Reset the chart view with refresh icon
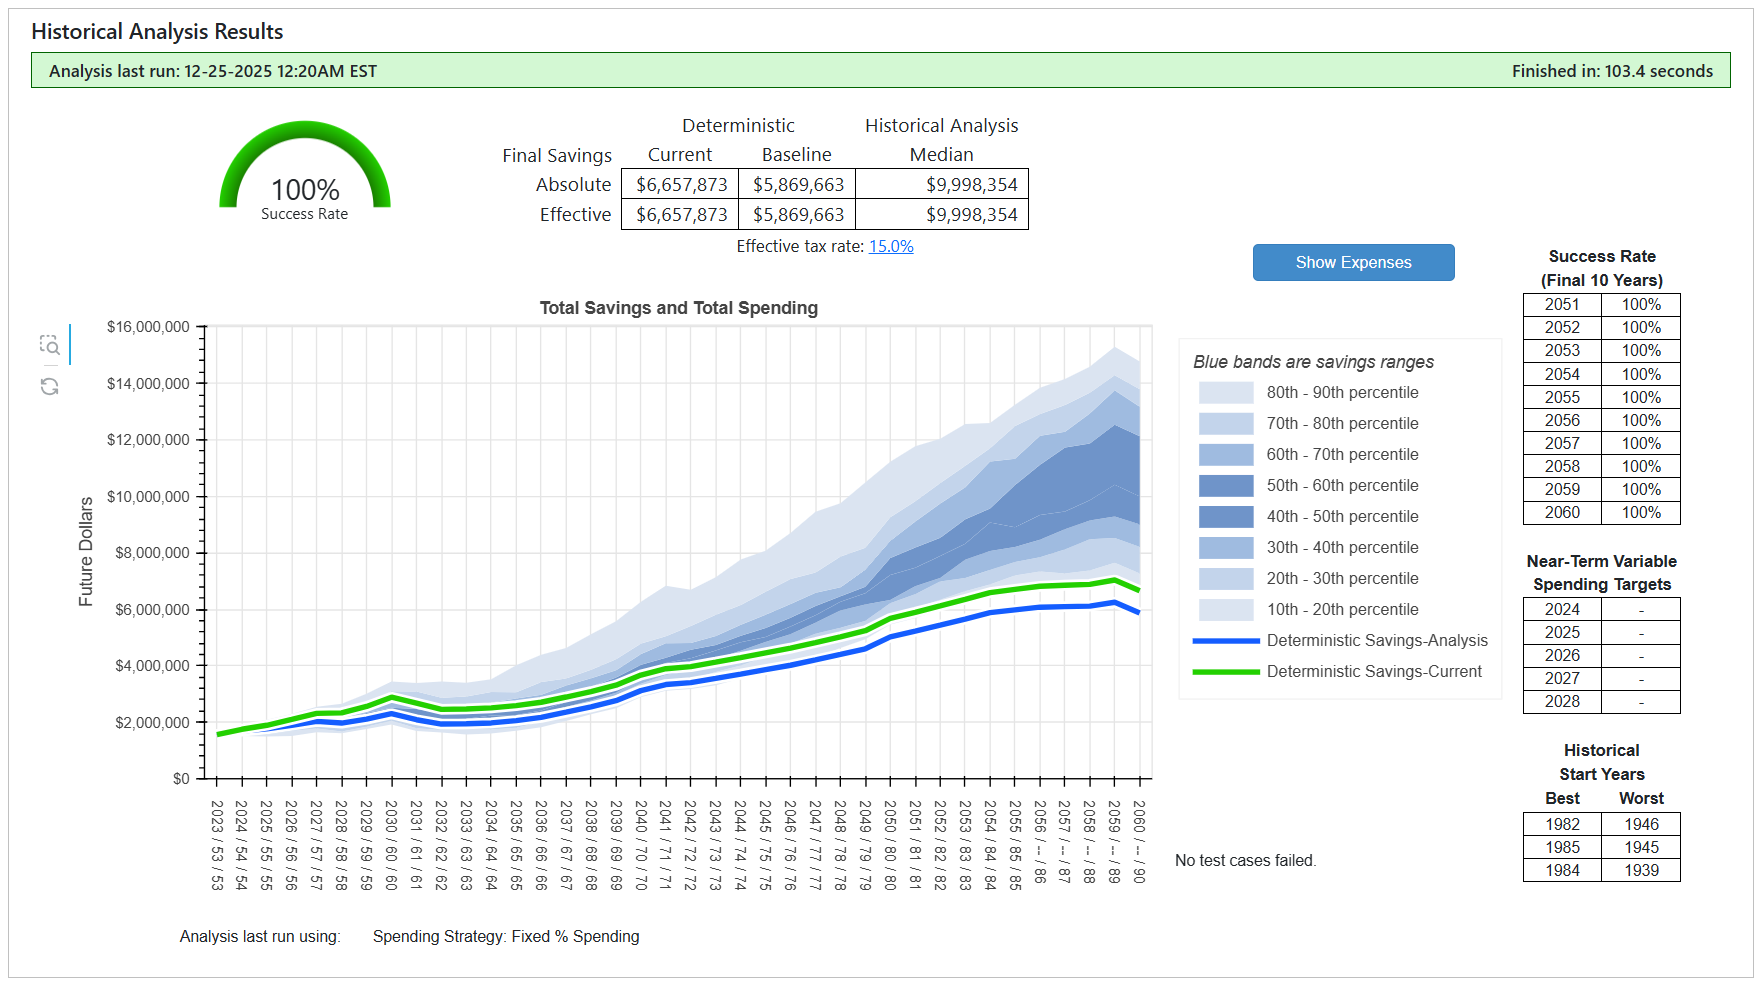This screenshot has height=985, width=1764. coord(50,386)
